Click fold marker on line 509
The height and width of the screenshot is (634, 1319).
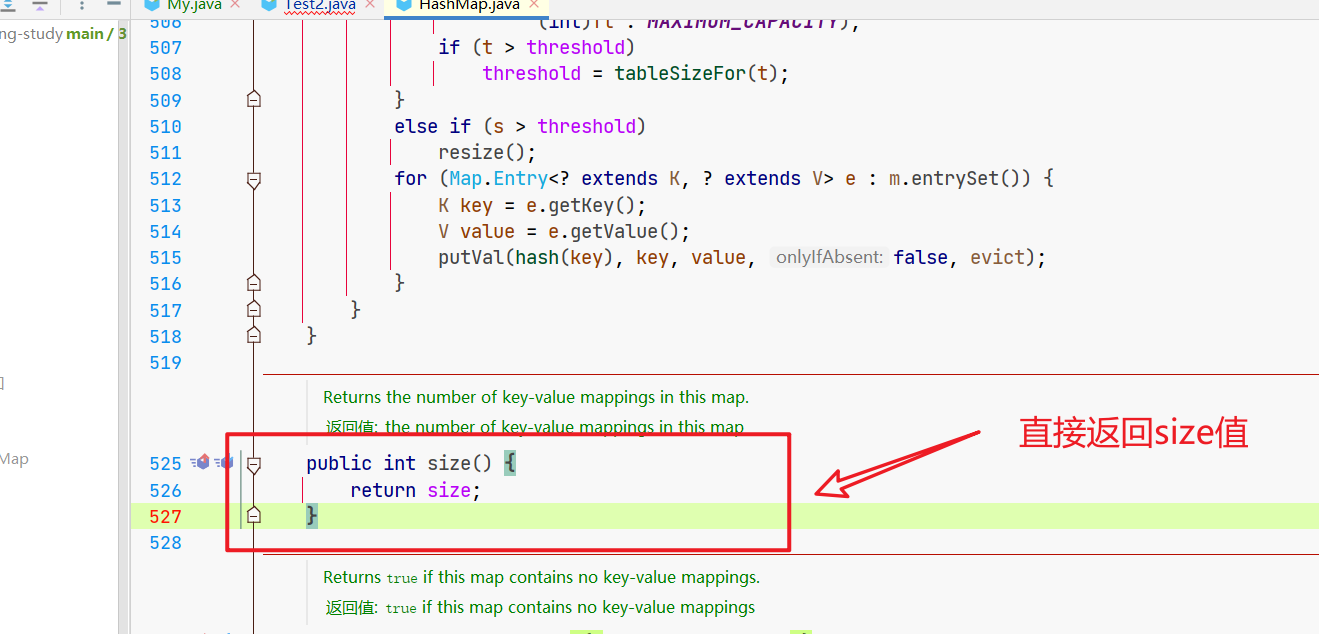click(x=254, y=100)
